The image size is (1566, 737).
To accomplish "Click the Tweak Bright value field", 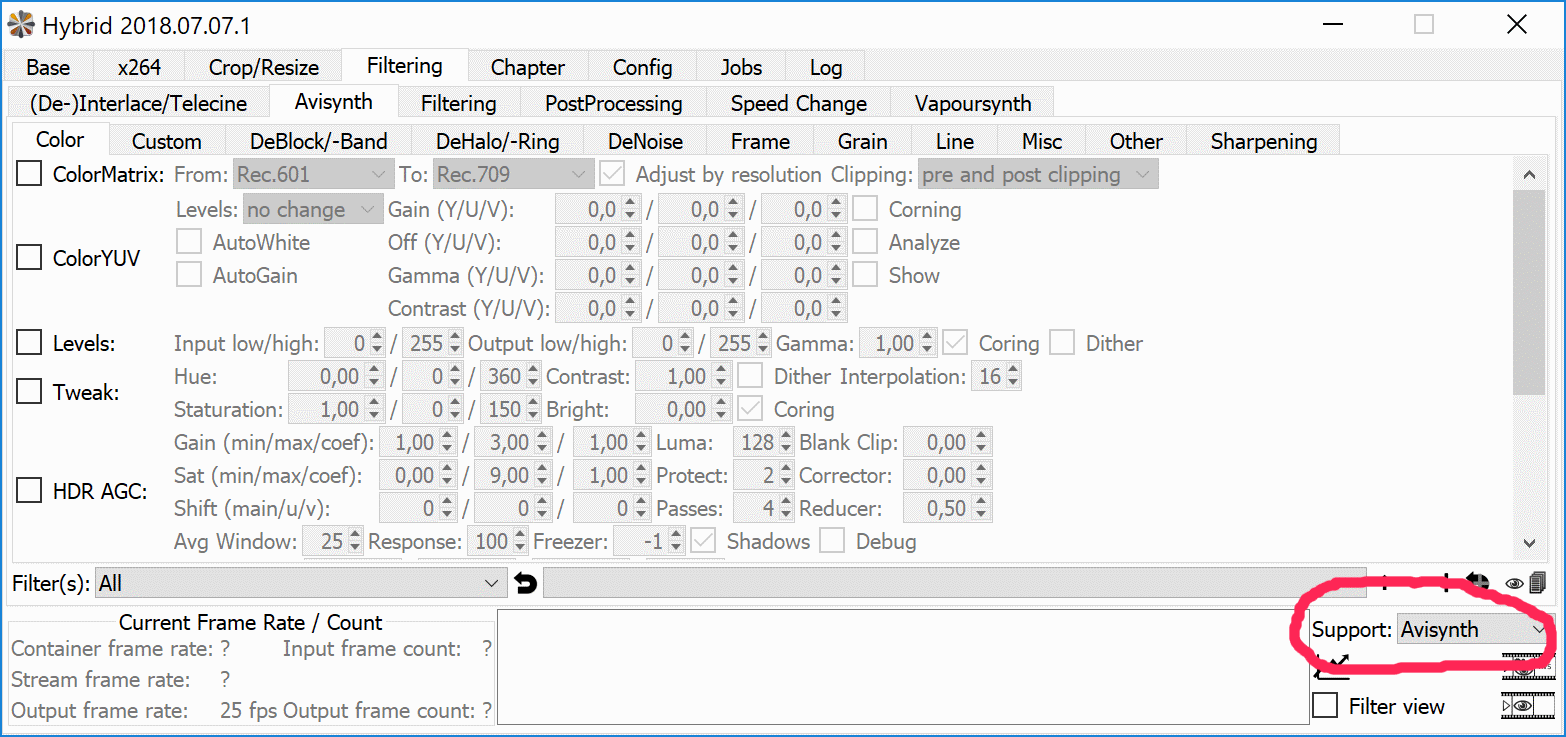I will click(x=685, y=410).
